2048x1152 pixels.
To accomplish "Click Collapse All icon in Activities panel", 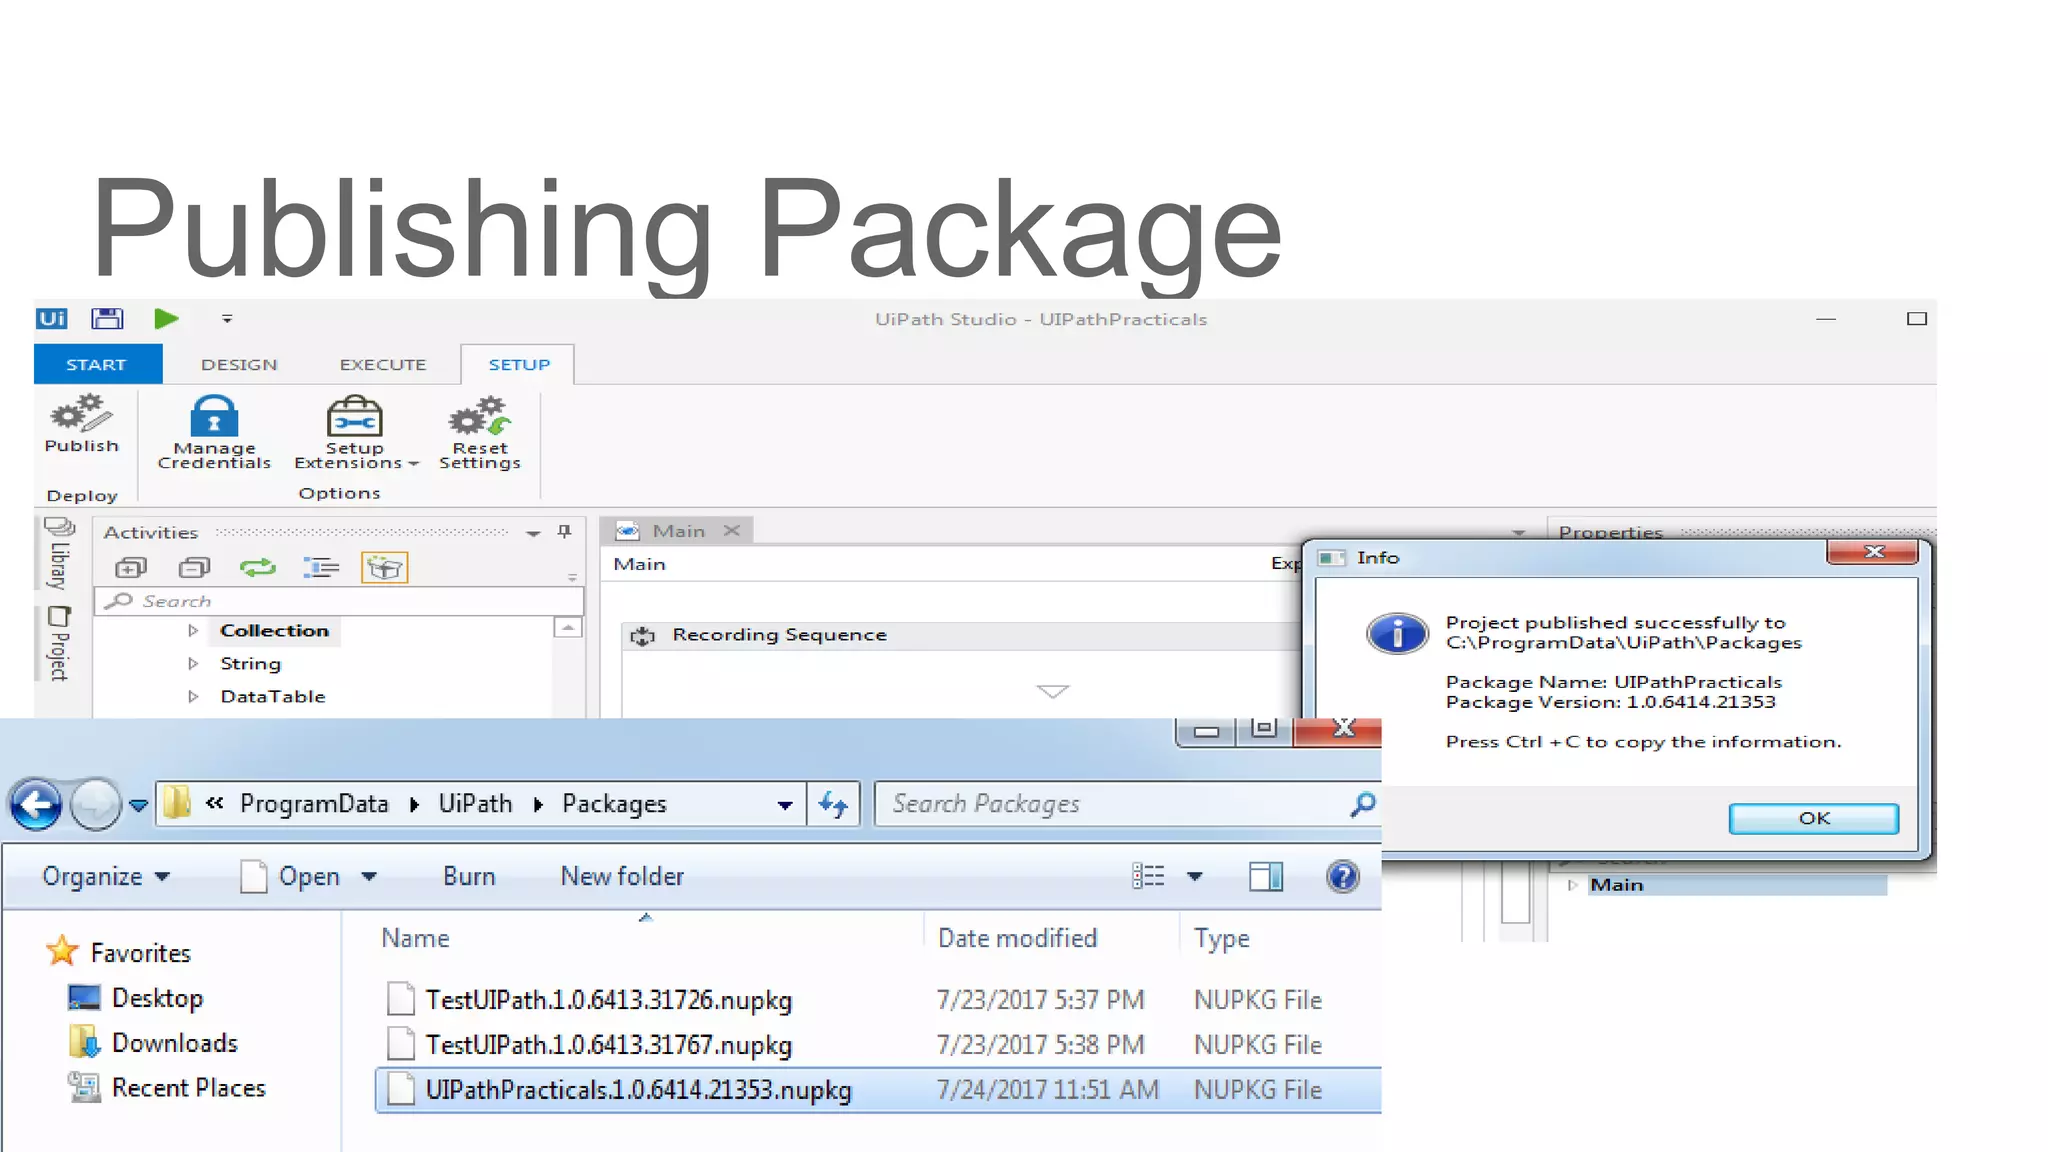I will 194,568.
